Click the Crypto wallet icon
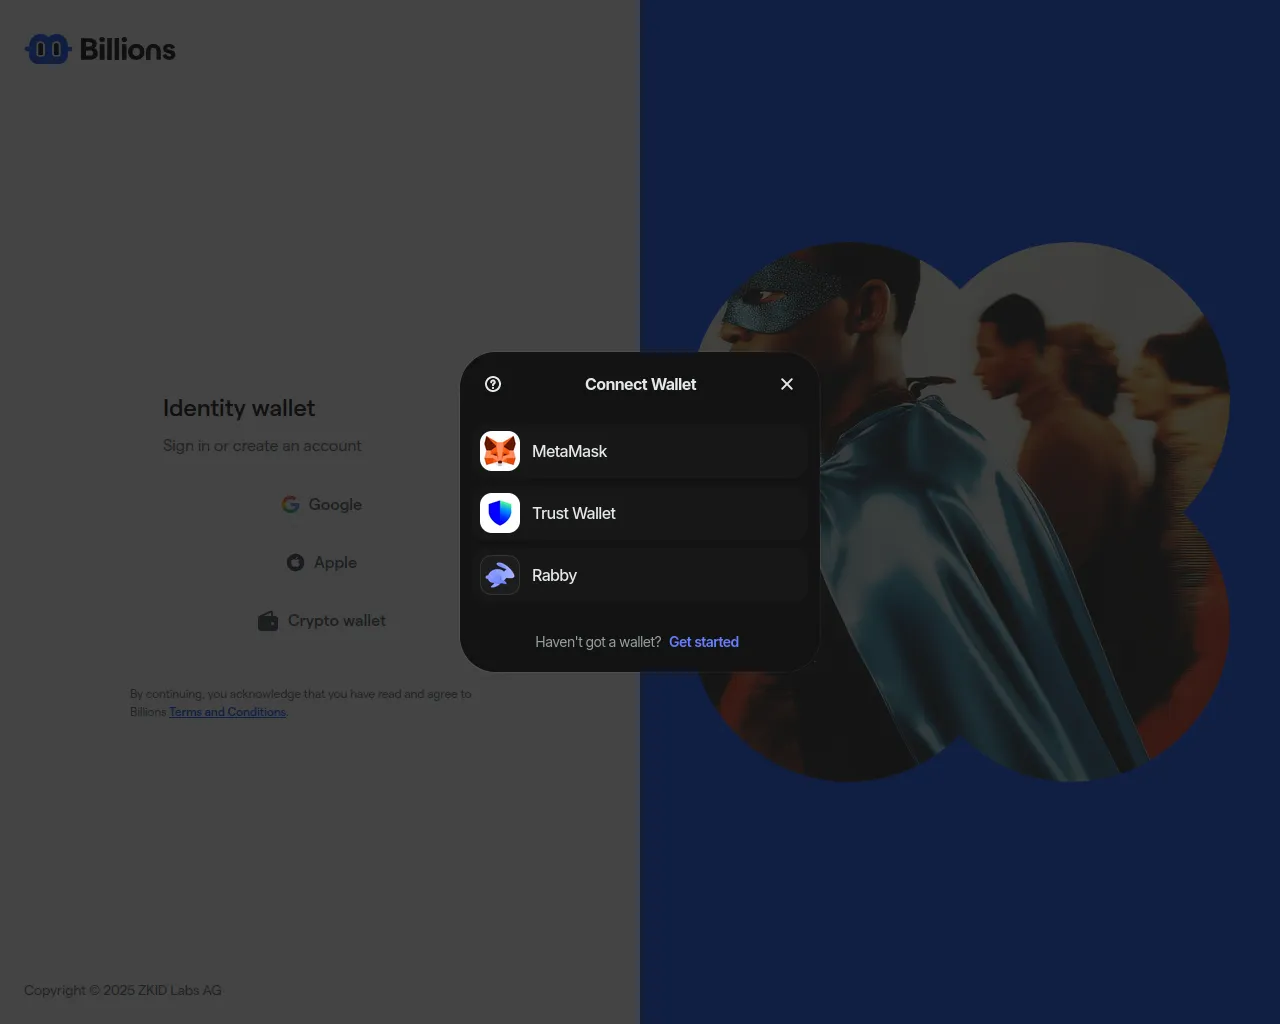Image resolution: width=1280 pixels, height=1024 pixels. click(x=268, y=621)
